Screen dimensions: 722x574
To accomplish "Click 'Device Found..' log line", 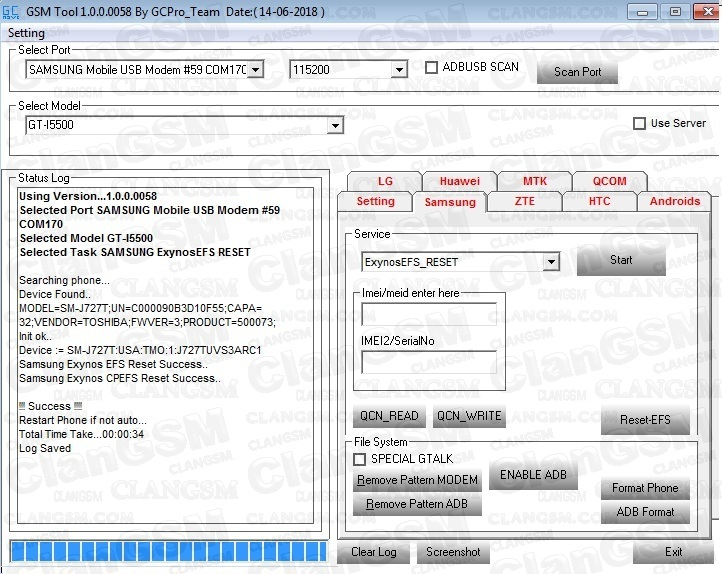I will click(55, 294).
